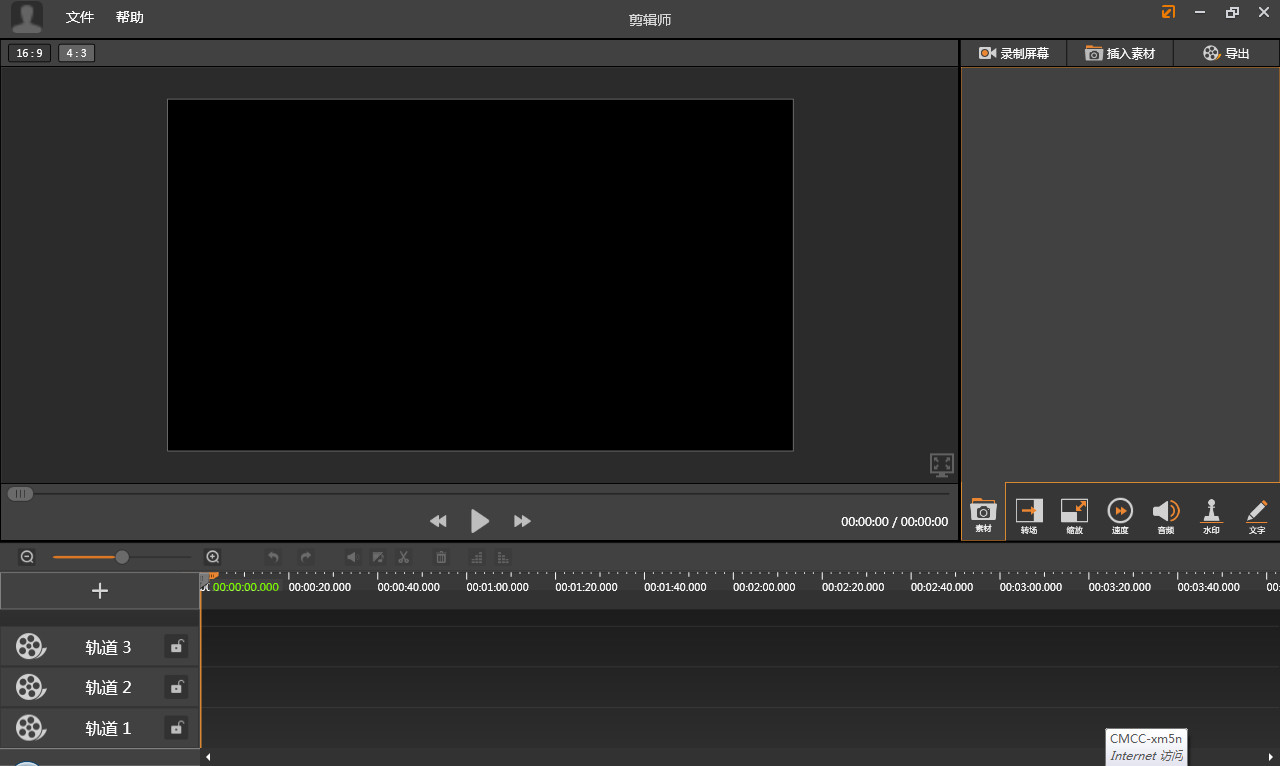Click the 录制屏幕 record screen button

pos(1014,53)
